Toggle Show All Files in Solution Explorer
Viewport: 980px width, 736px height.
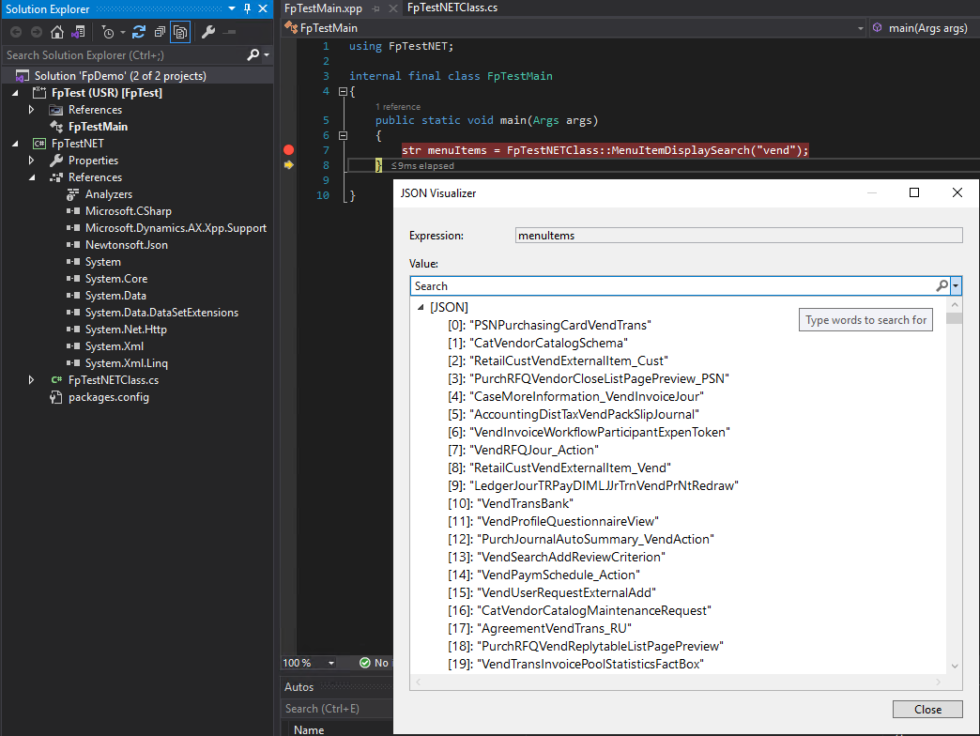coord(180,31)
